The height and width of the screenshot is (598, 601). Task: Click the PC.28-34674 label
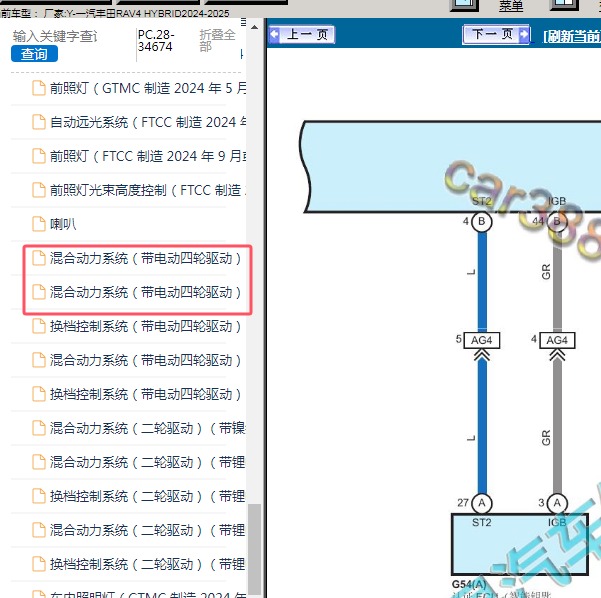point(156,41)
